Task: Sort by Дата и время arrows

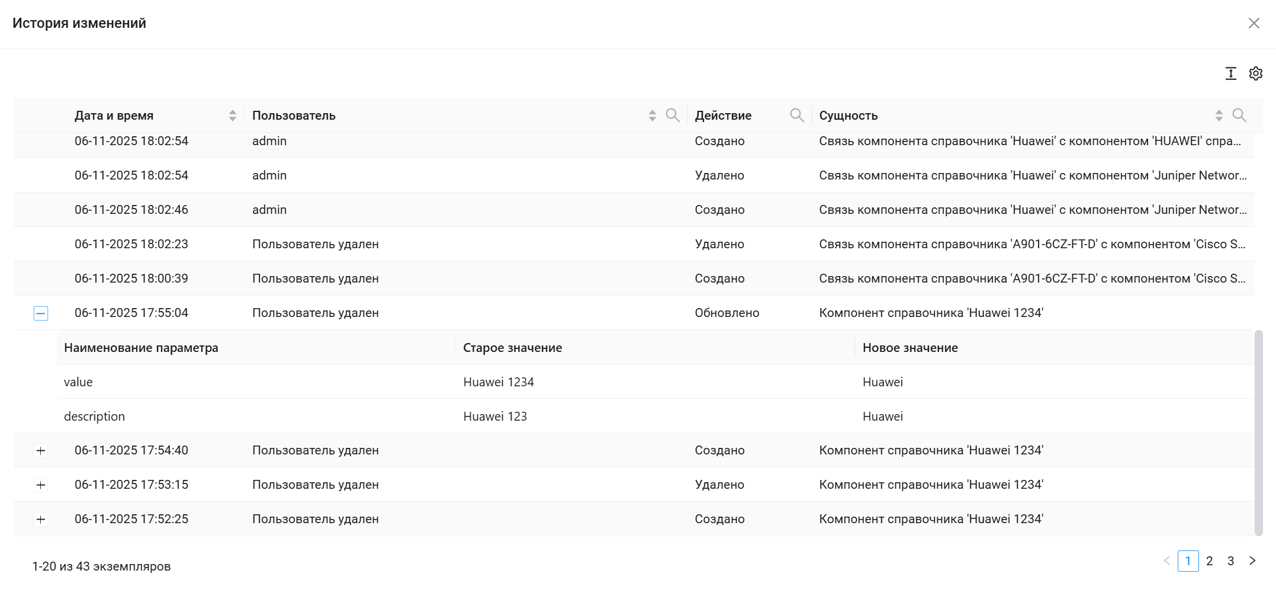Action: (x=232, y=116)
